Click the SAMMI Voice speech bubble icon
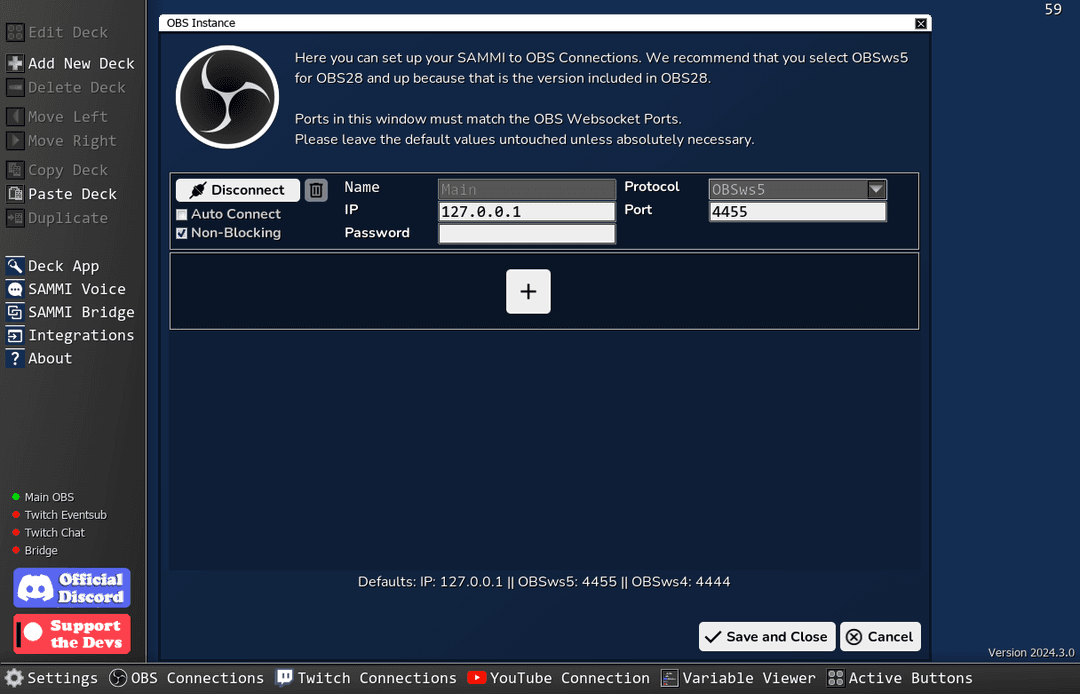Image resolution: width=1080 pixels, height=694 pixels. (15, 289)
